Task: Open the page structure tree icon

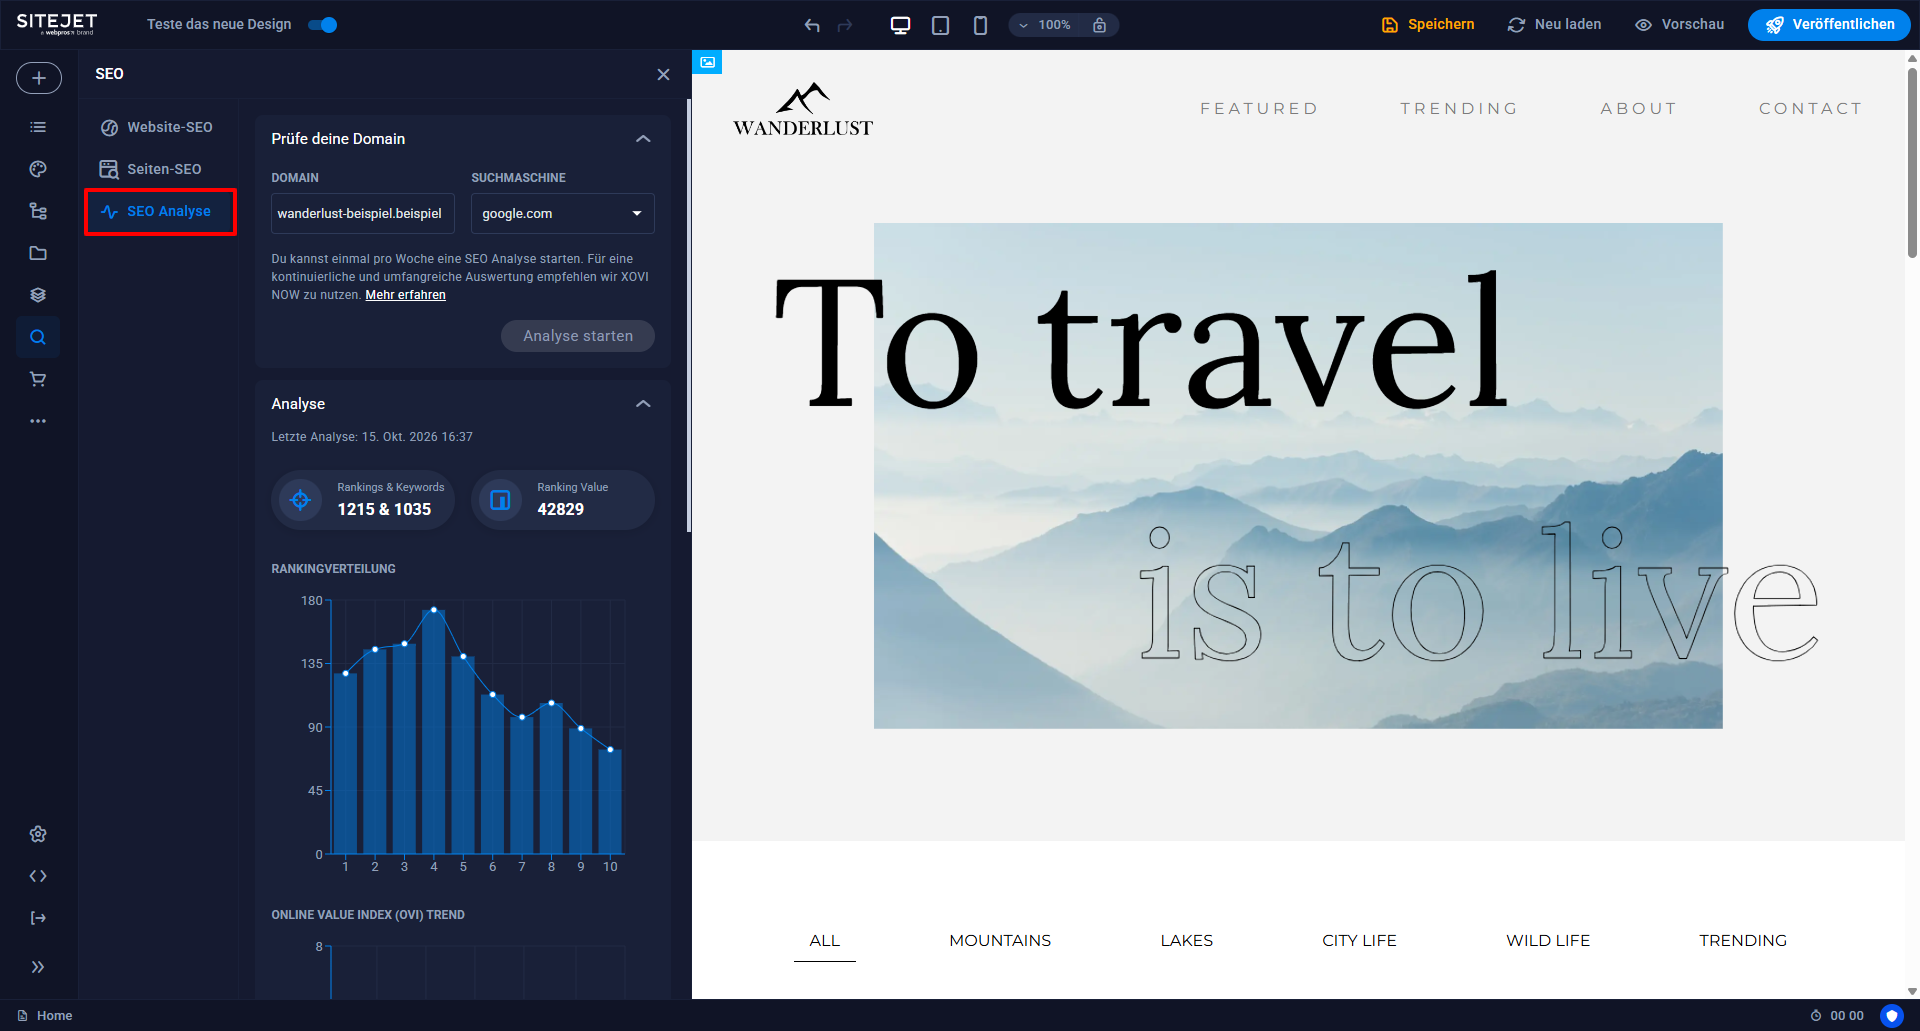Action: [x=38, y=211]
